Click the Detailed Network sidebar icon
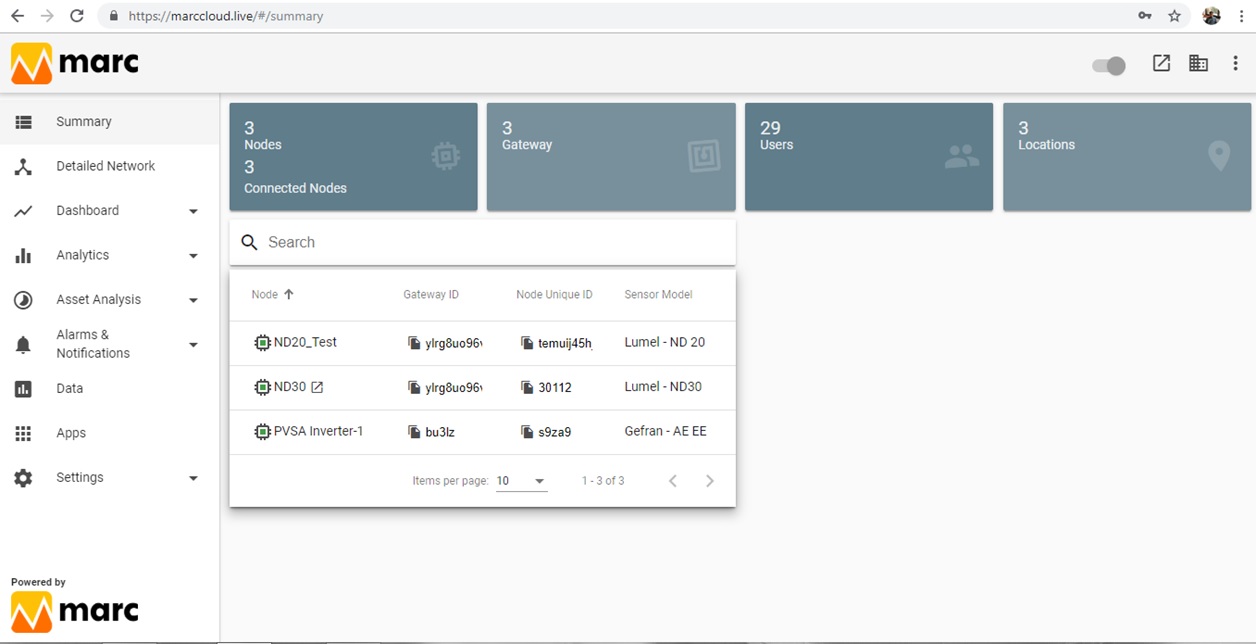 [24, 166]
